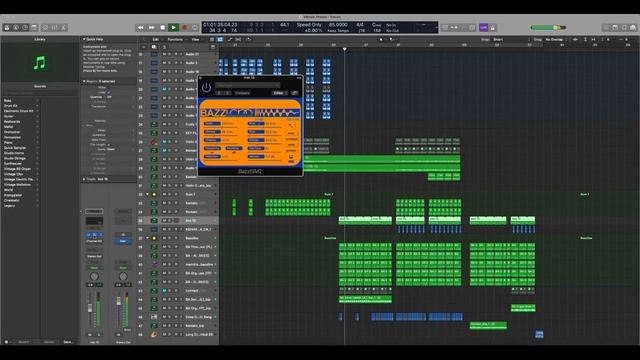This screenshot has width=640, height=360.
Task: Open Quick Help toolbar button
Action: [25, 27]
